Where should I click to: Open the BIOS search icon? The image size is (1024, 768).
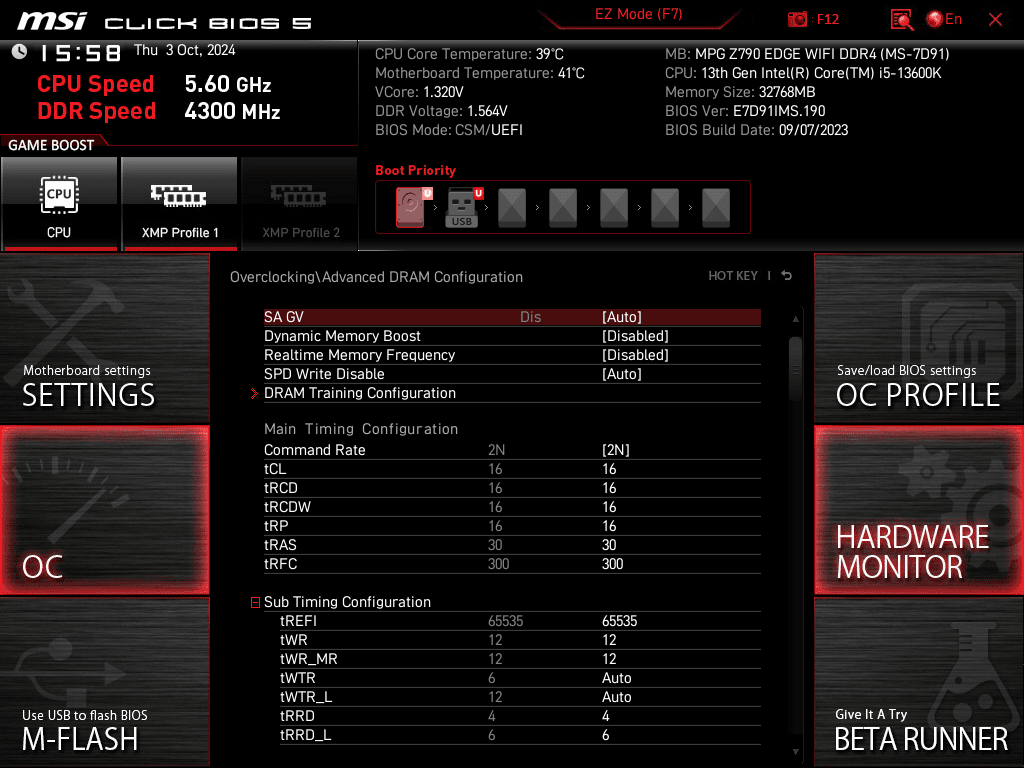pos(902,20)
